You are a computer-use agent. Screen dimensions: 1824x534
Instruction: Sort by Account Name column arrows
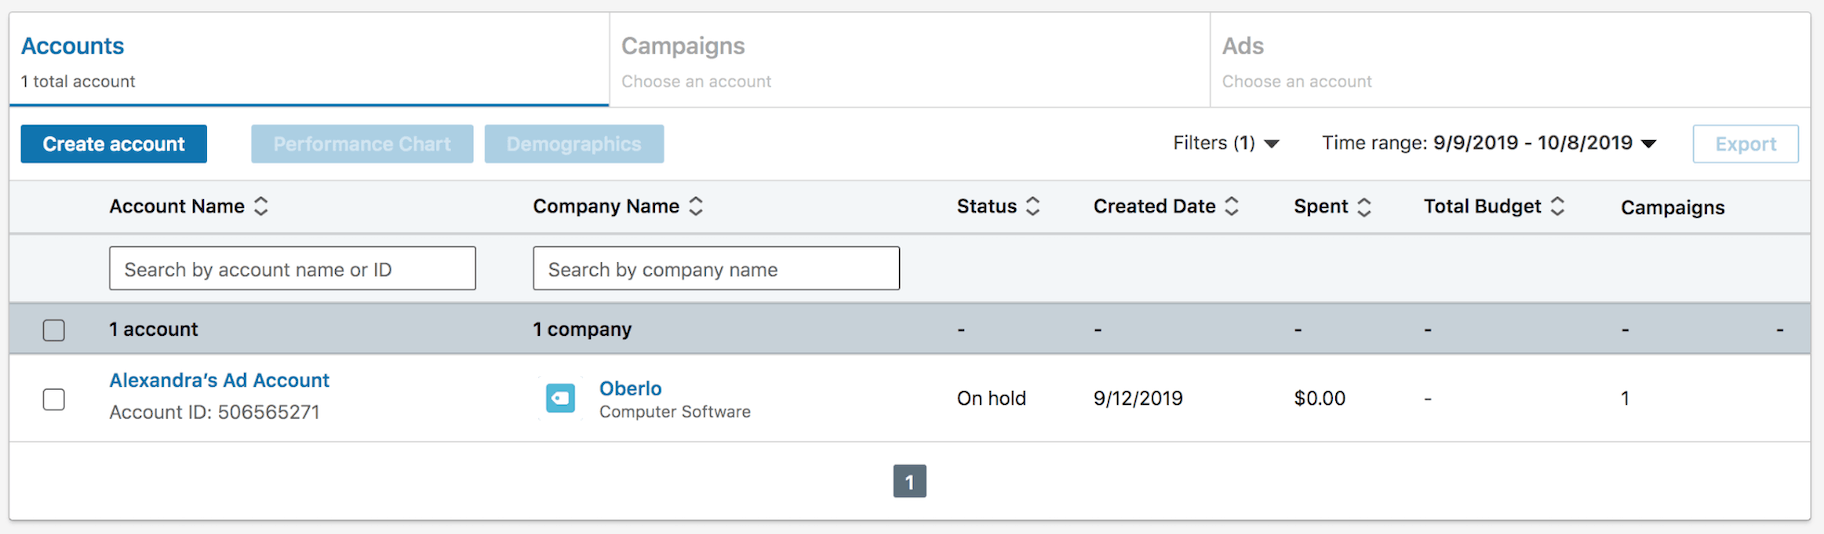pyautogui.click(x=261, y=206)
